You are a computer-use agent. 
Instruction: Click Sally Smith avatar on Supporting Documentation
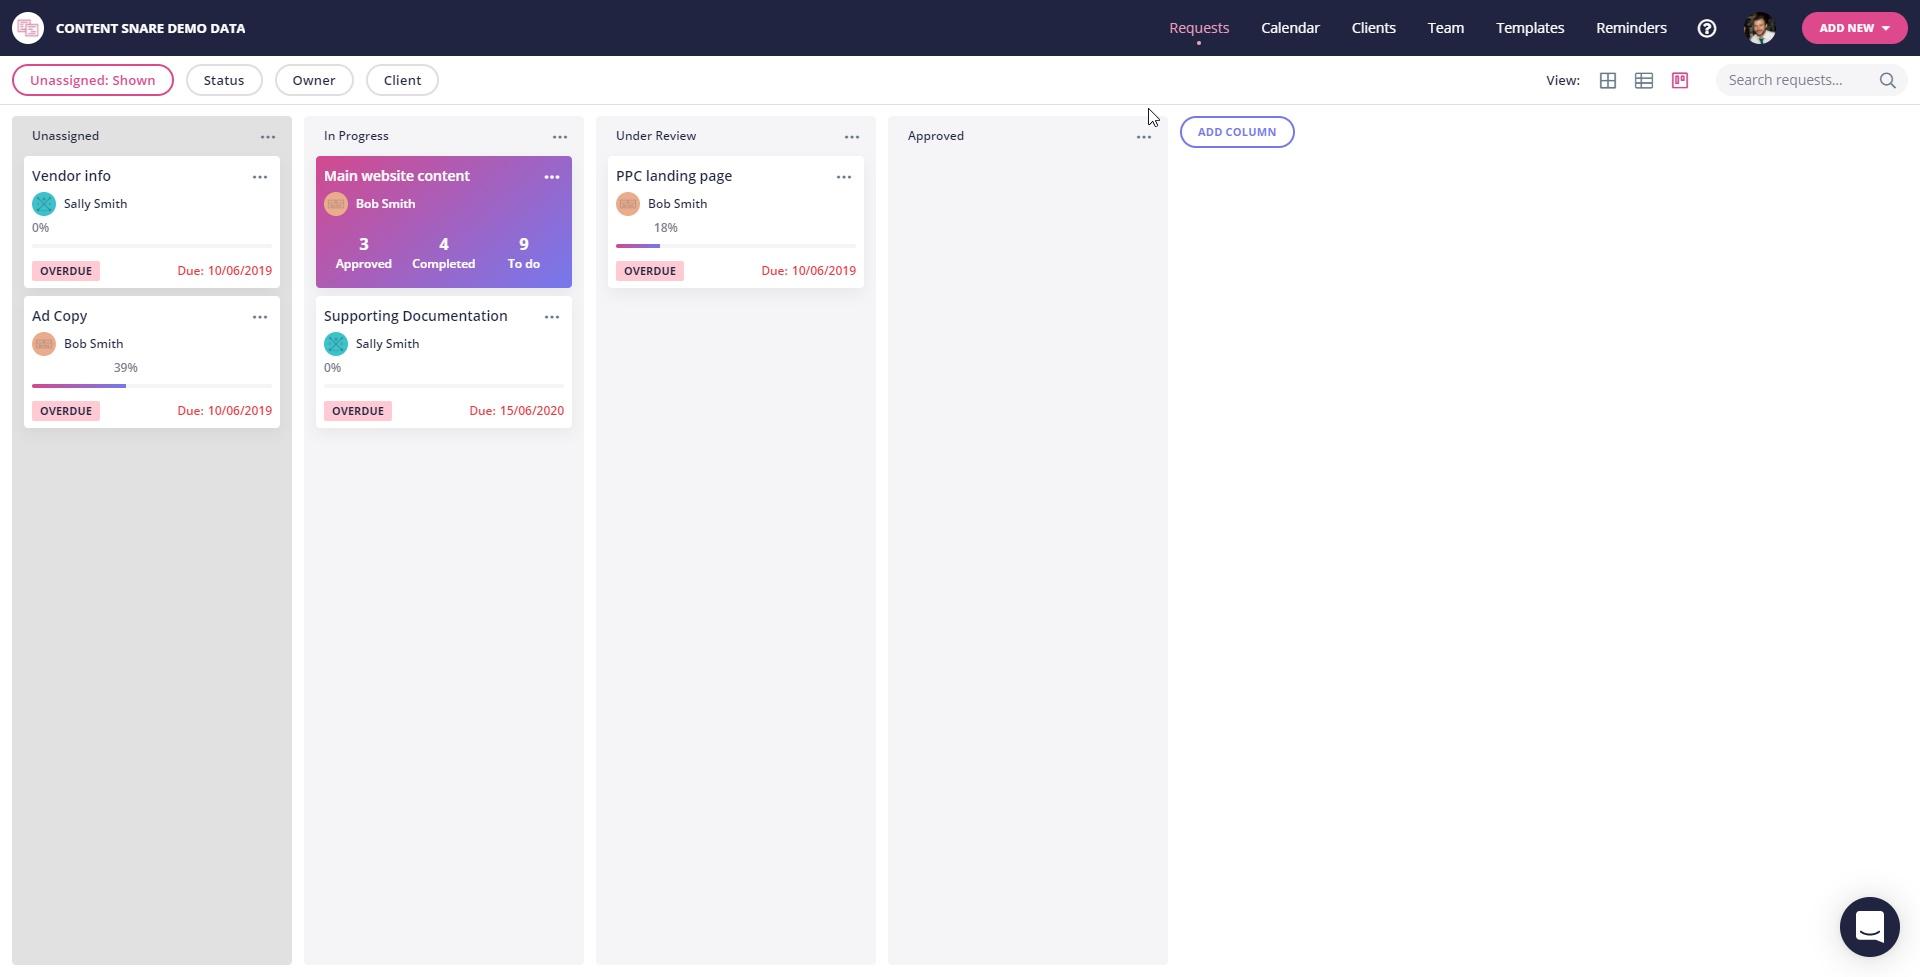(336, 344)
